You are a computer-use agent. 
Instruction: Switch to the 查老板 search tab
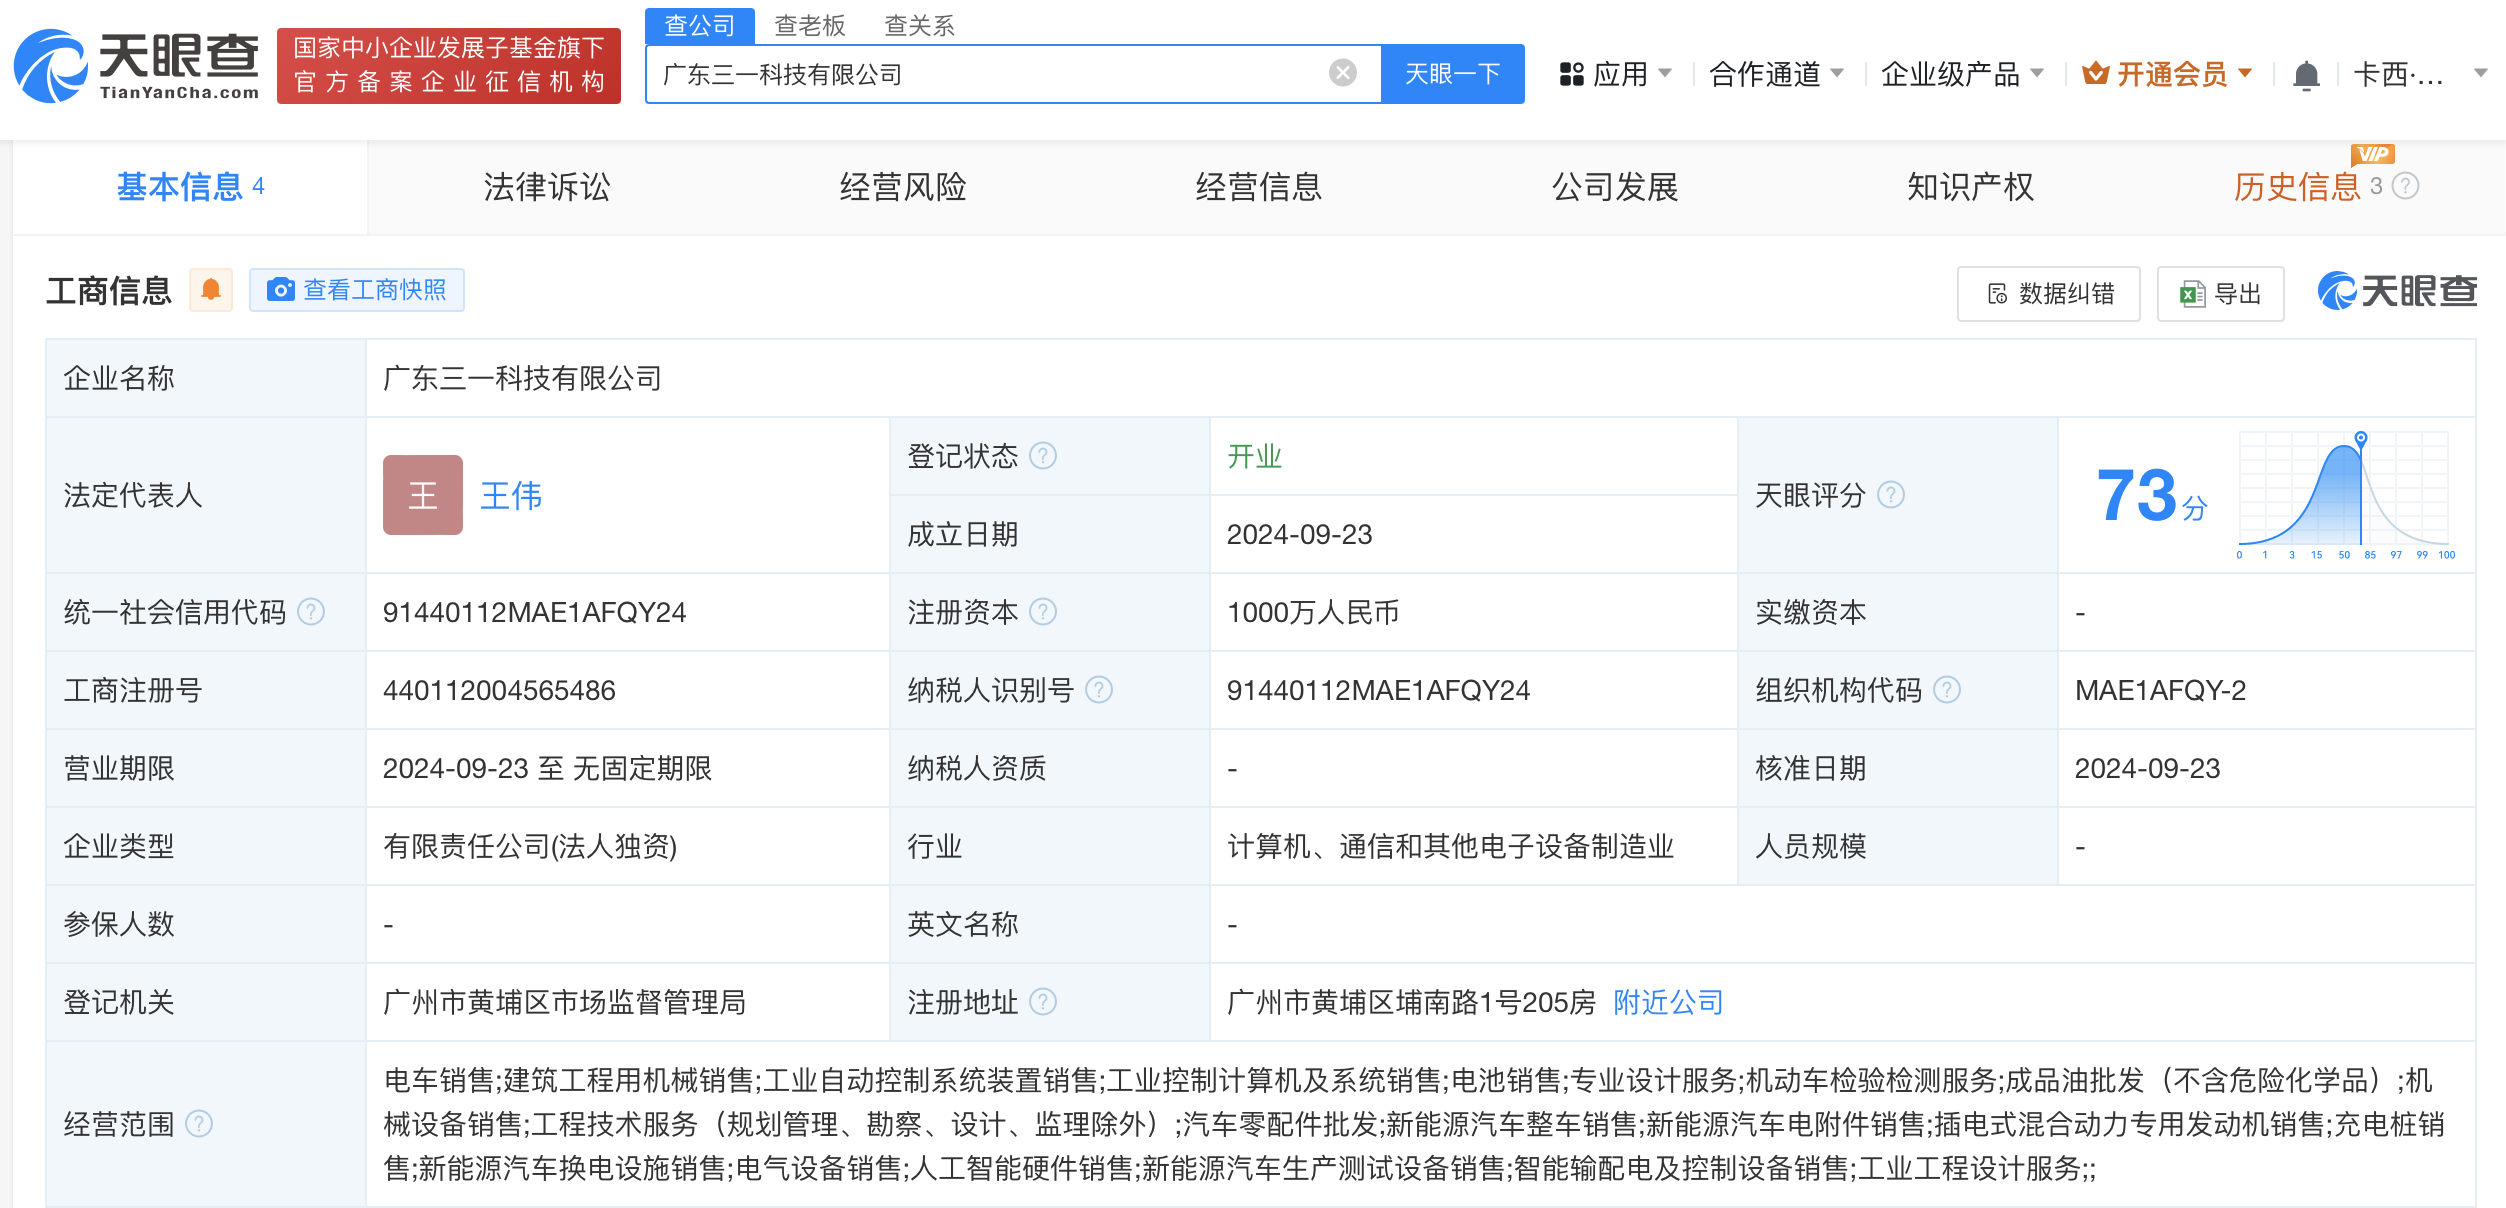click(810, 25)
